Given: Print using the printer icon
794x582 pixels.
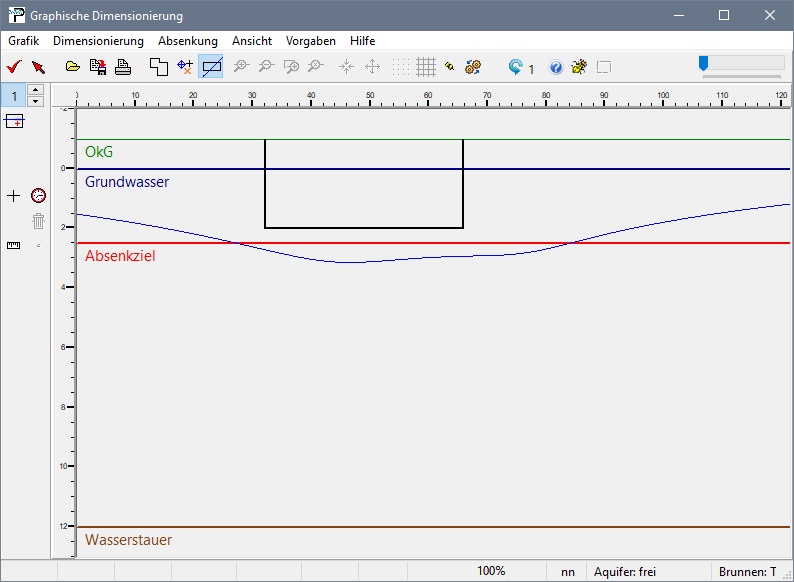Looking at the screenshot, I should tap(122, 67).
